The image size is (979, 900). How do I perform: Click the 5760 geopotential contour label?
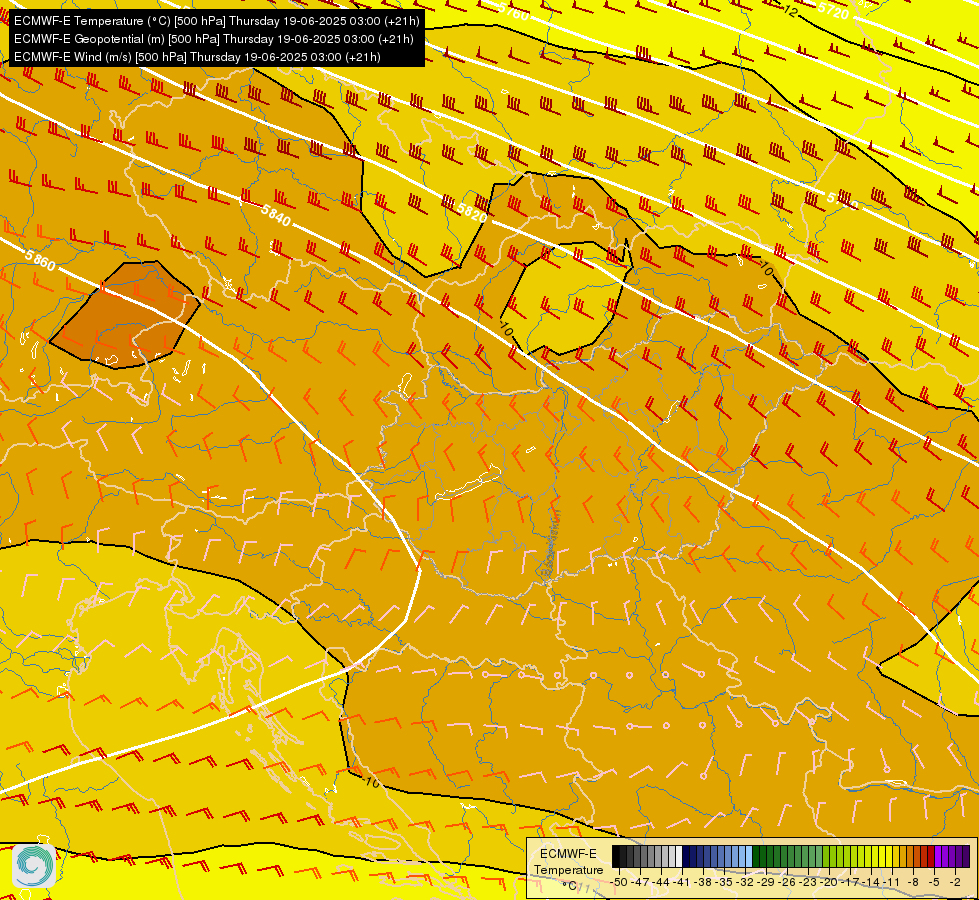pyautogui.click(x=513, y=11)
